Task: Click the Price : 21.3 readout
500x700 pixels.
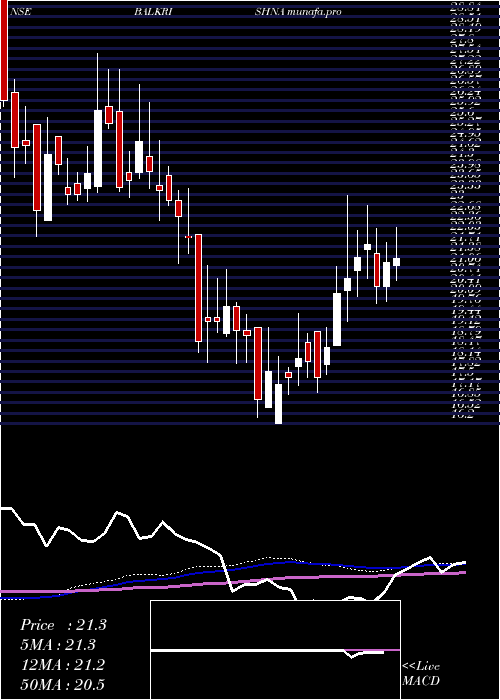Action: pos(63,625)
